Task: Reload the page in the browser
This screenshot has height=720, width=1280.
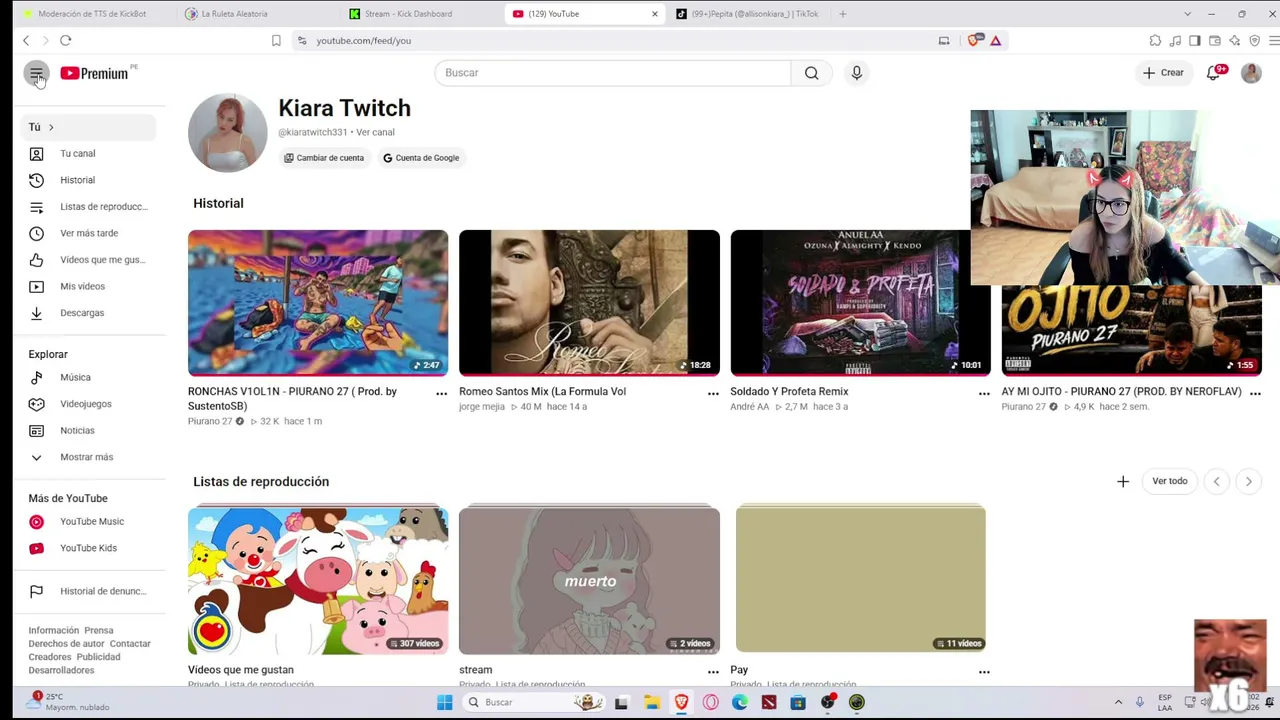Action: click(x=65, y=41)
